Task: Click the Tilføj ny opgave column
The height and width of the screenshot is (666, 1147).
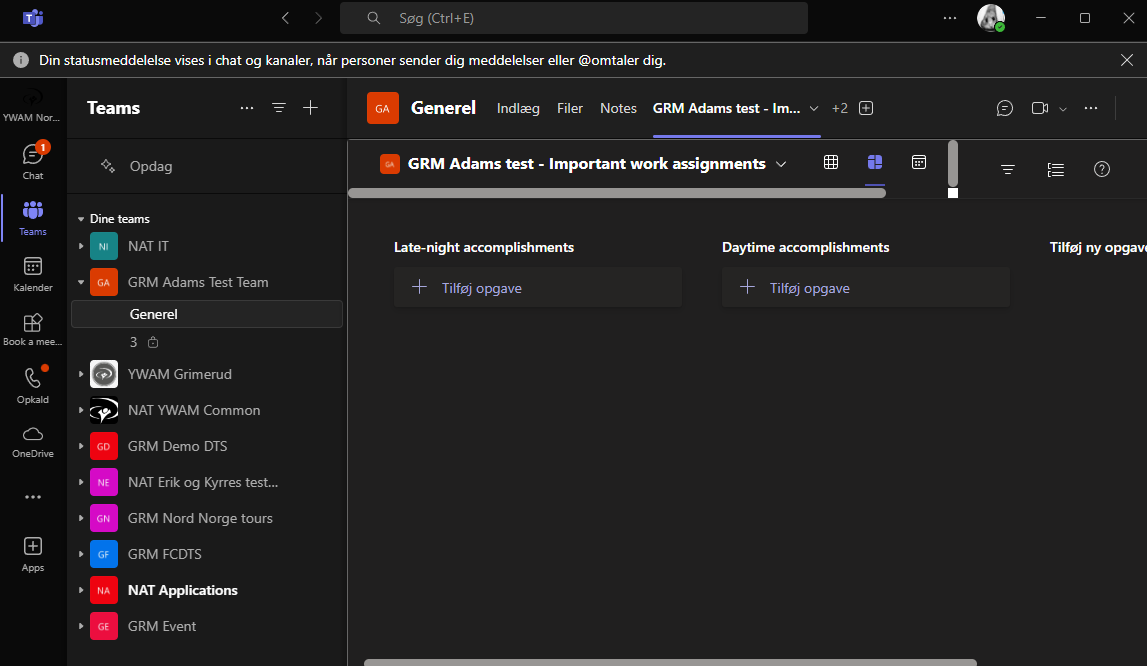Action: pyautogui.click(x=1098, y=247)
